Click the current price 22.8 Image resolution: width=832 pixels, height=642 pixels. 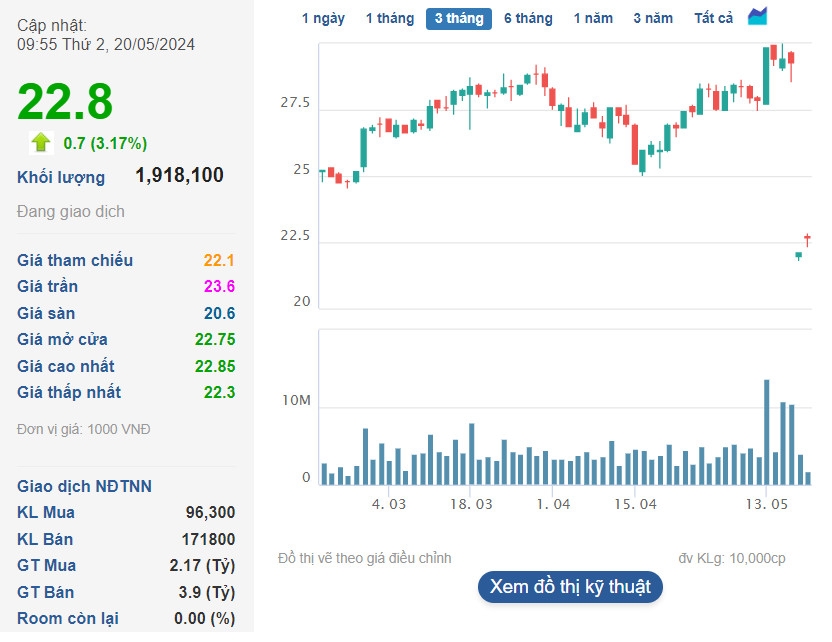(x=65, y=101)
